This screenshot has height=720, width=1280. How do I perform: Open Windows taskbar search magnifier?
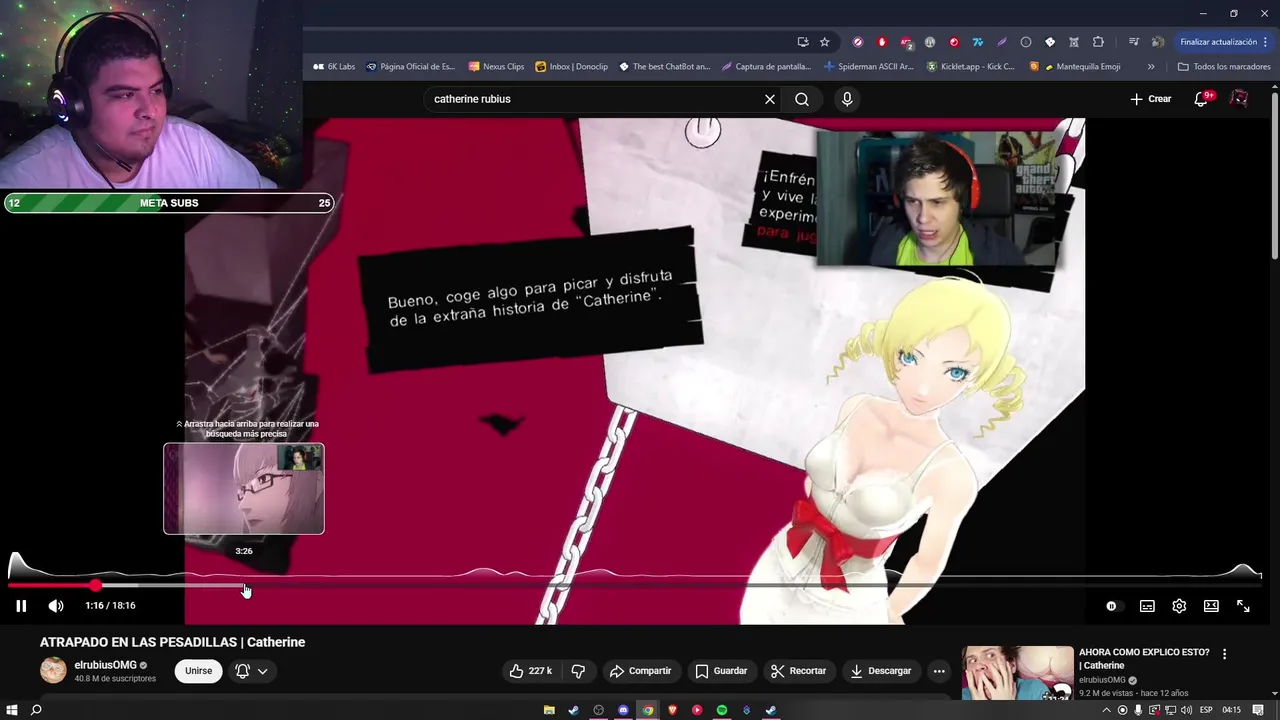tap(36, 710)
